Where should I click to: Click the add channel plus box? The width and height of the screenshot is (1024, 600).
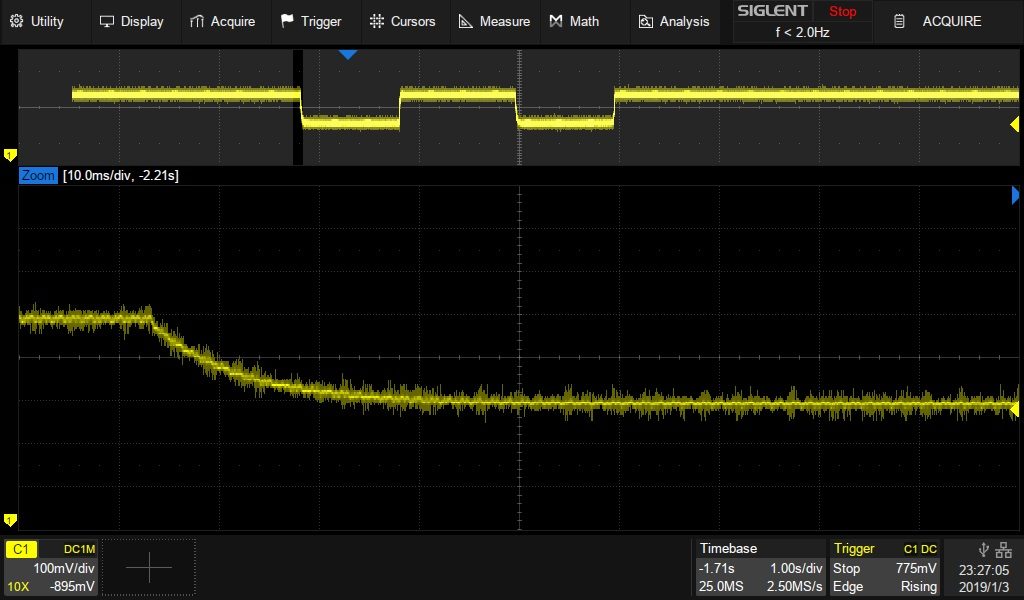[x=149, y=568]
